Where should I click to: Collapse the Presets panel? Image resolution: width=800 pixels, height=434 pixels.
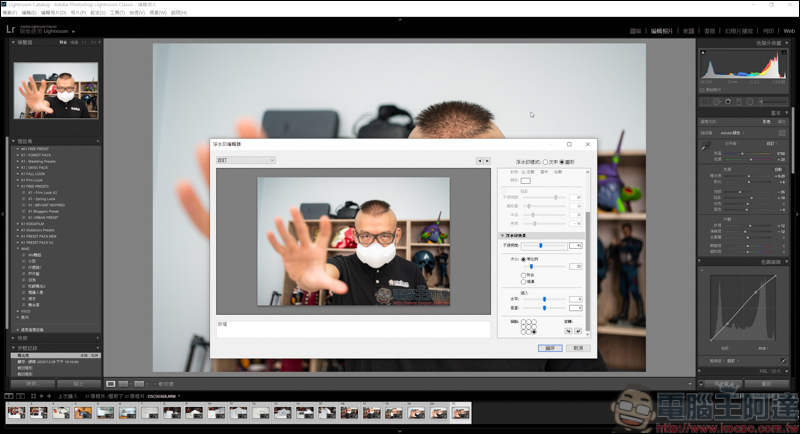point(13,141)
